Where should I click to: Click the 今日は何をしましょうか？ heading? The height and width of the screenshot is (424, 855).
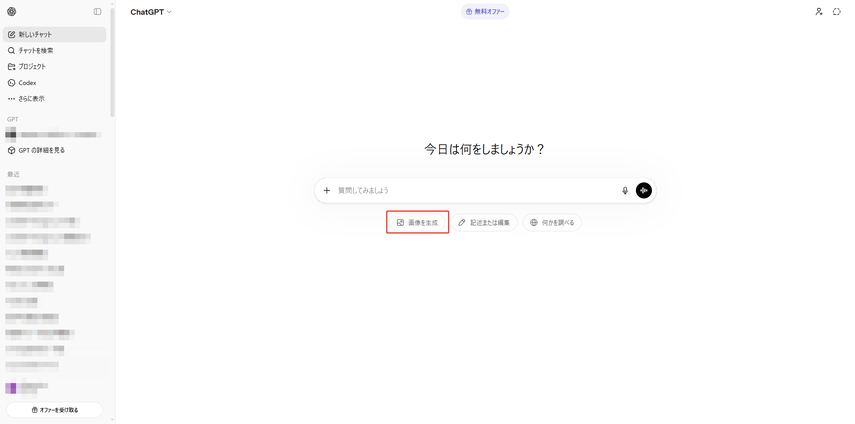point(484,149)
